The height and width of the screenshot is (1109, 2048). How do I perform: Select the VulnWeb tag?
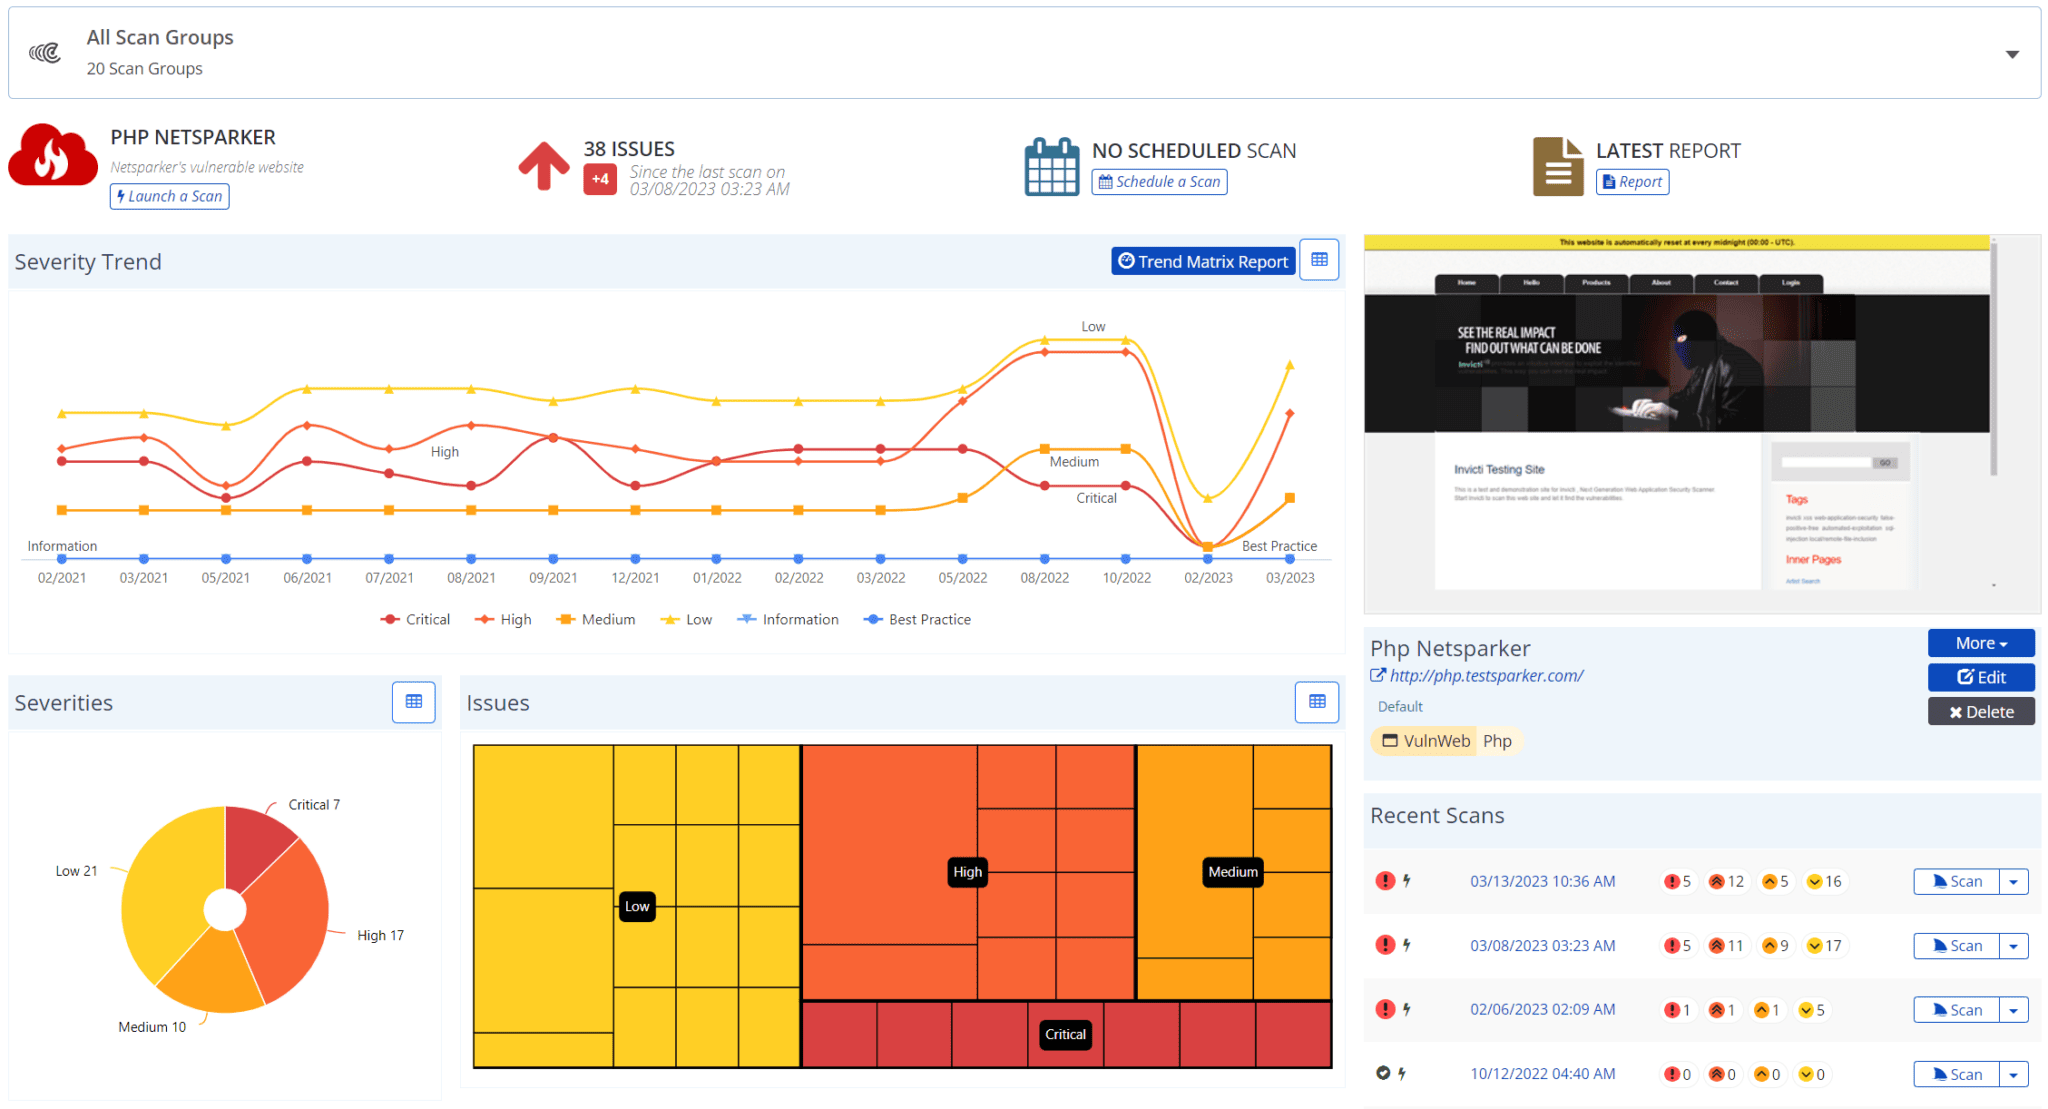point(1423,740)
